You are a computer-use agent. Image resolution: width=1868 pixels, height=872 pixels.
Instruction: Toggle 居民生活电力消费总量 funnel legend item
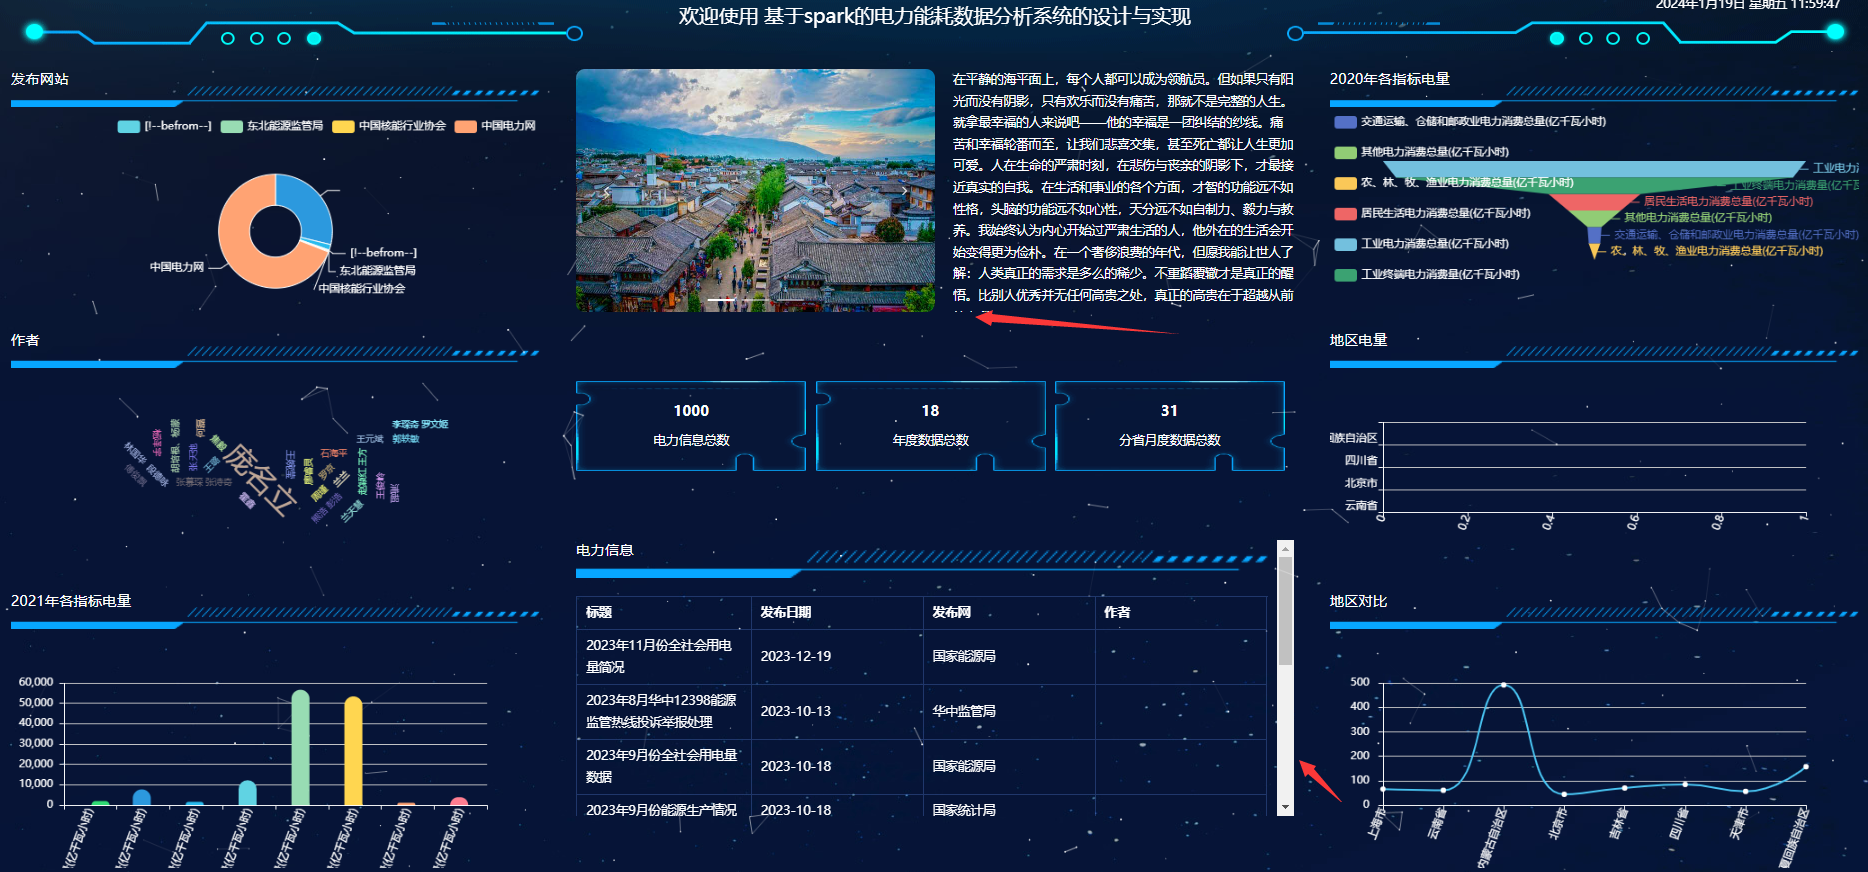1432,213
